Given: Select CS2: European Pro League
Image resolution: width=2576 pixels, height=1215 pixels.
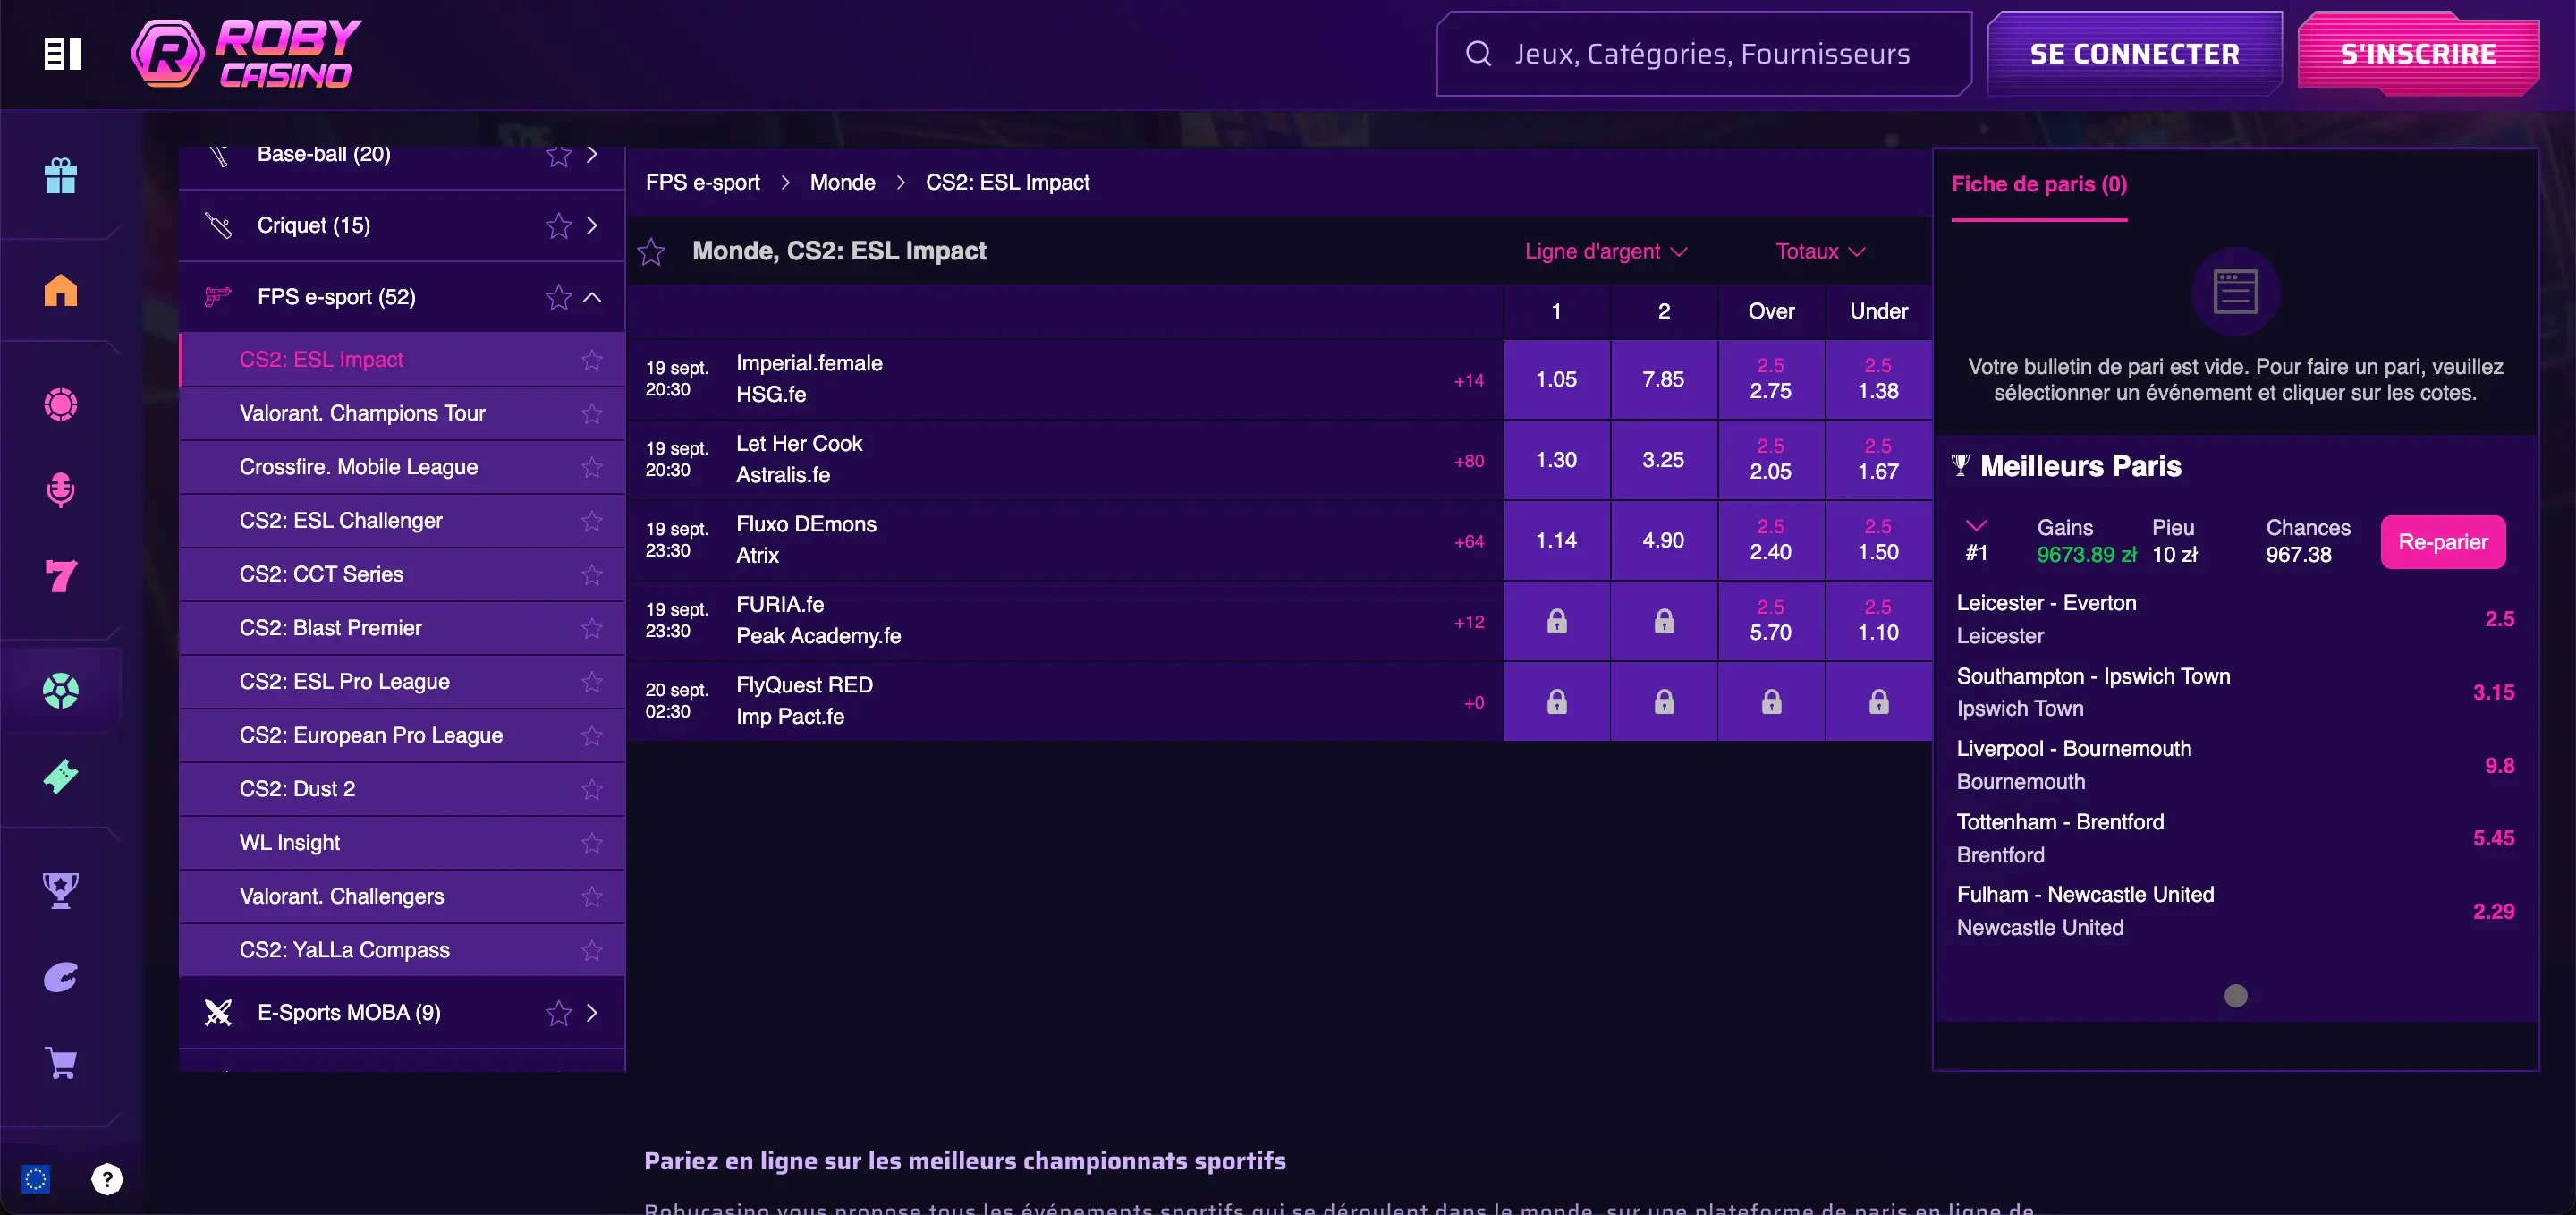Looking at the screenshot, I should tap(402, 735).
